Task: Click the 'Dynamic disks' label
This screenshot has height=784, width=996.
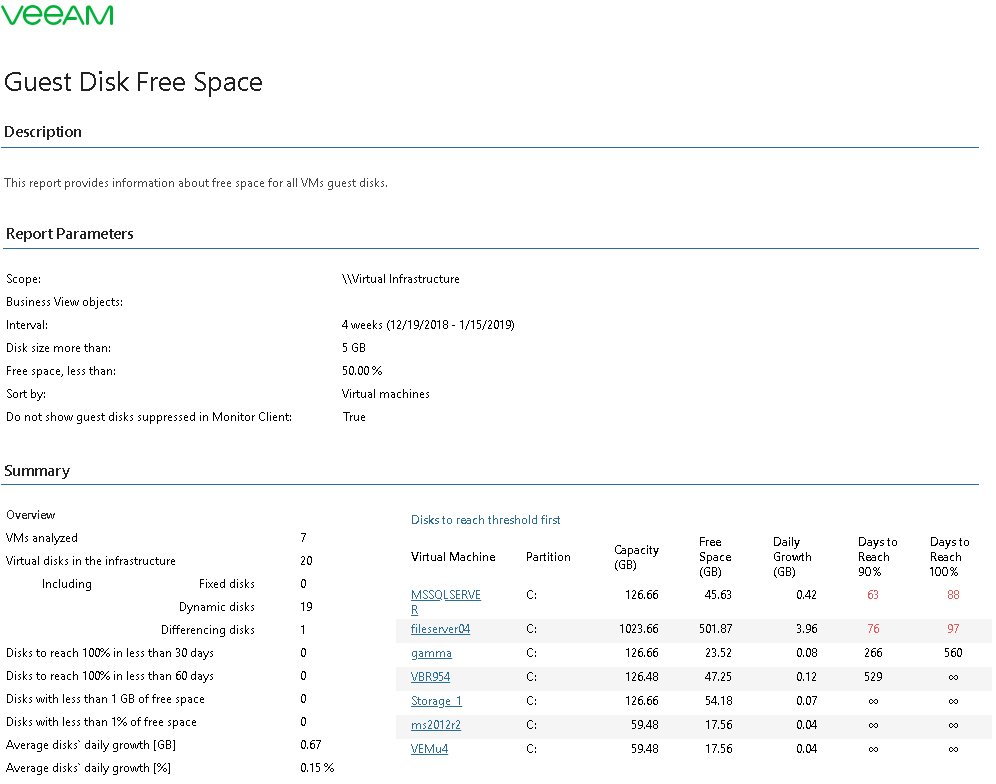Action: (217, 607)
